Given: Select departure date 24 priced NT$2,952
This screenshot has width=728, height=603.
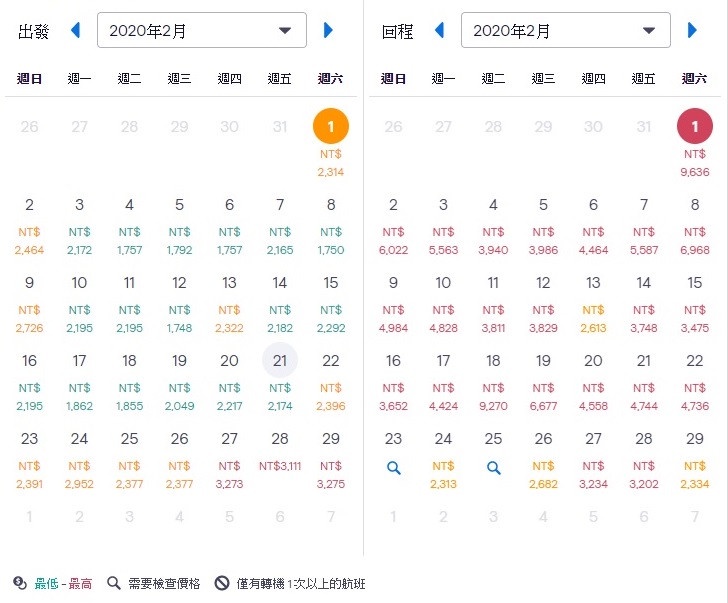Looking at the screenshot, I should pos(79,460).
